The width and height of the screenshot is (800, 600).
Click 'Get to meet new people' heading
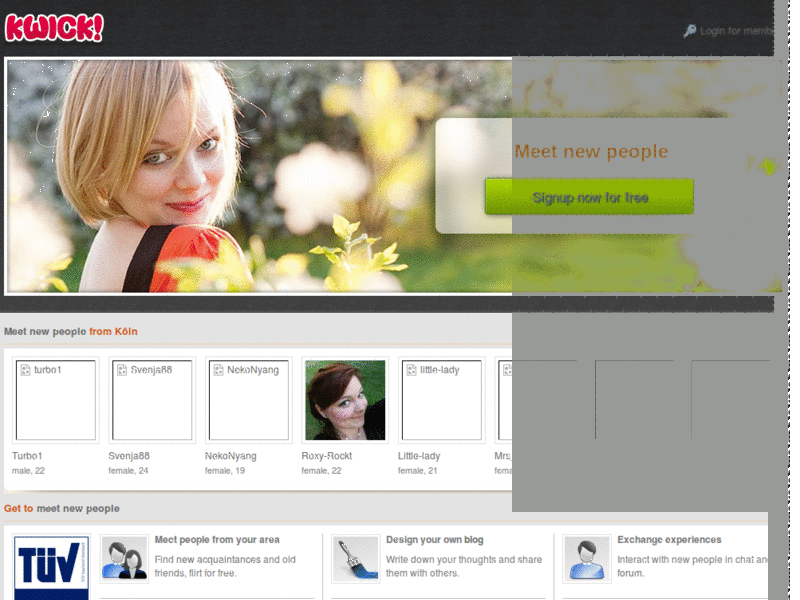[x=62, y=509]
